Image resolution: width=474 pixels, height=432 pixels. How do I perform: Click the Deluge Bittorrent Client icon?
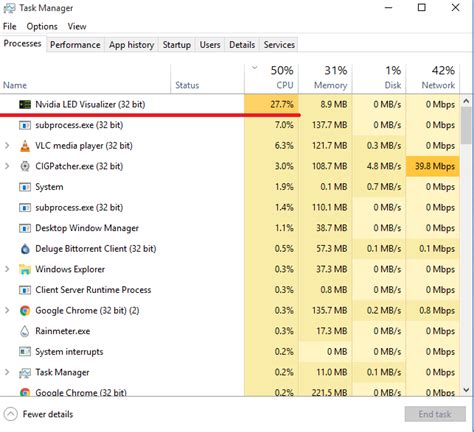pyautogui.click(x=25, y=249)
